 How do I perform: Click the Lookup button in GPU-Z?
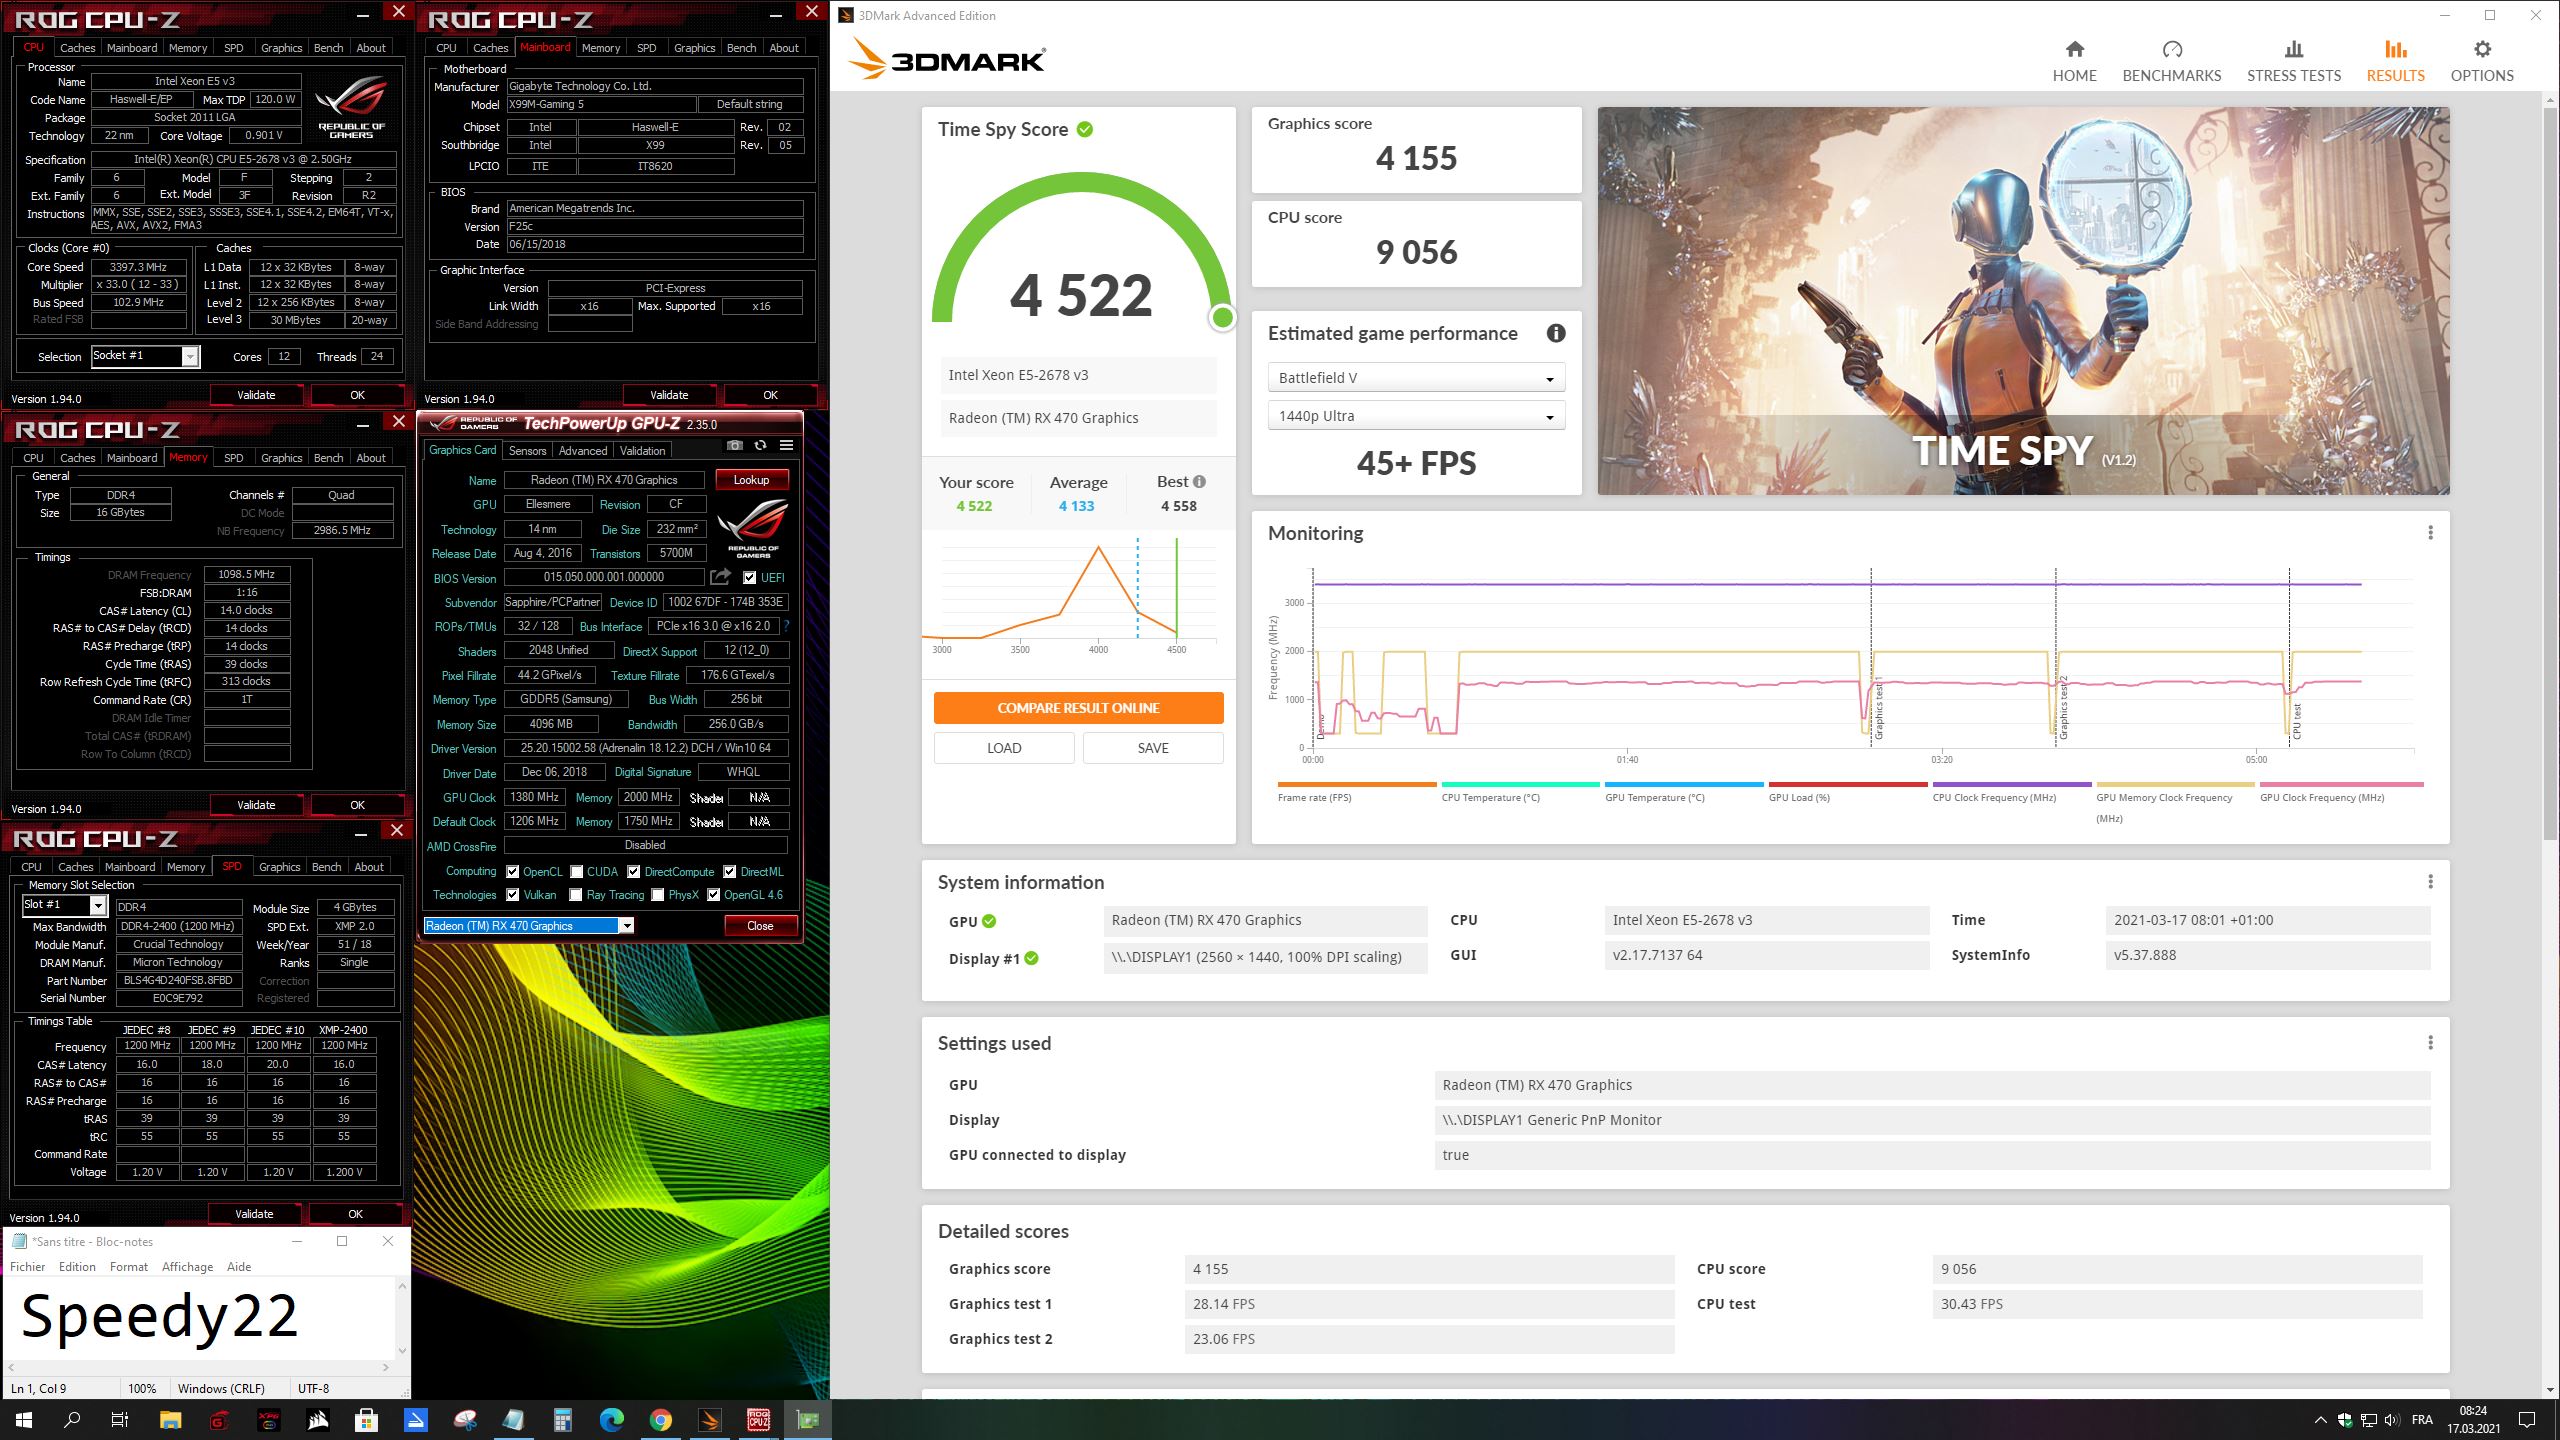coord(751,480)
